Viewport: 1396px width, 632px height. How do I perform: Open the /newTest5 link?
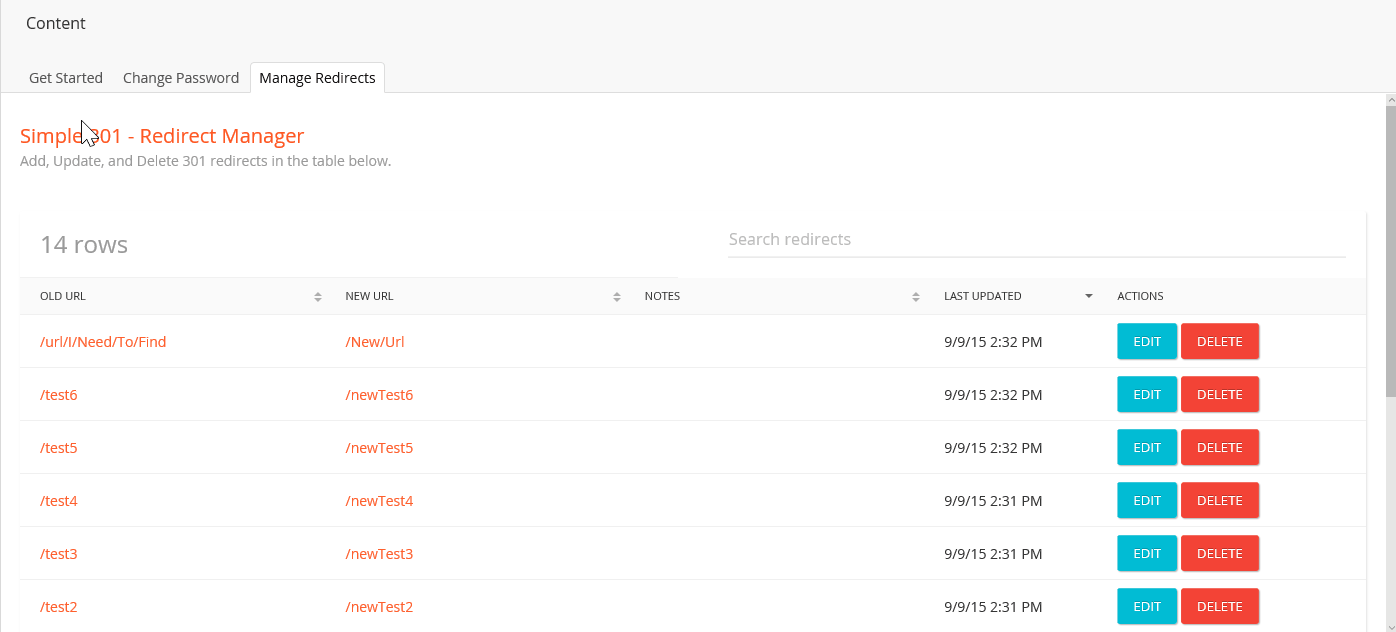click(x=379, y=448)
